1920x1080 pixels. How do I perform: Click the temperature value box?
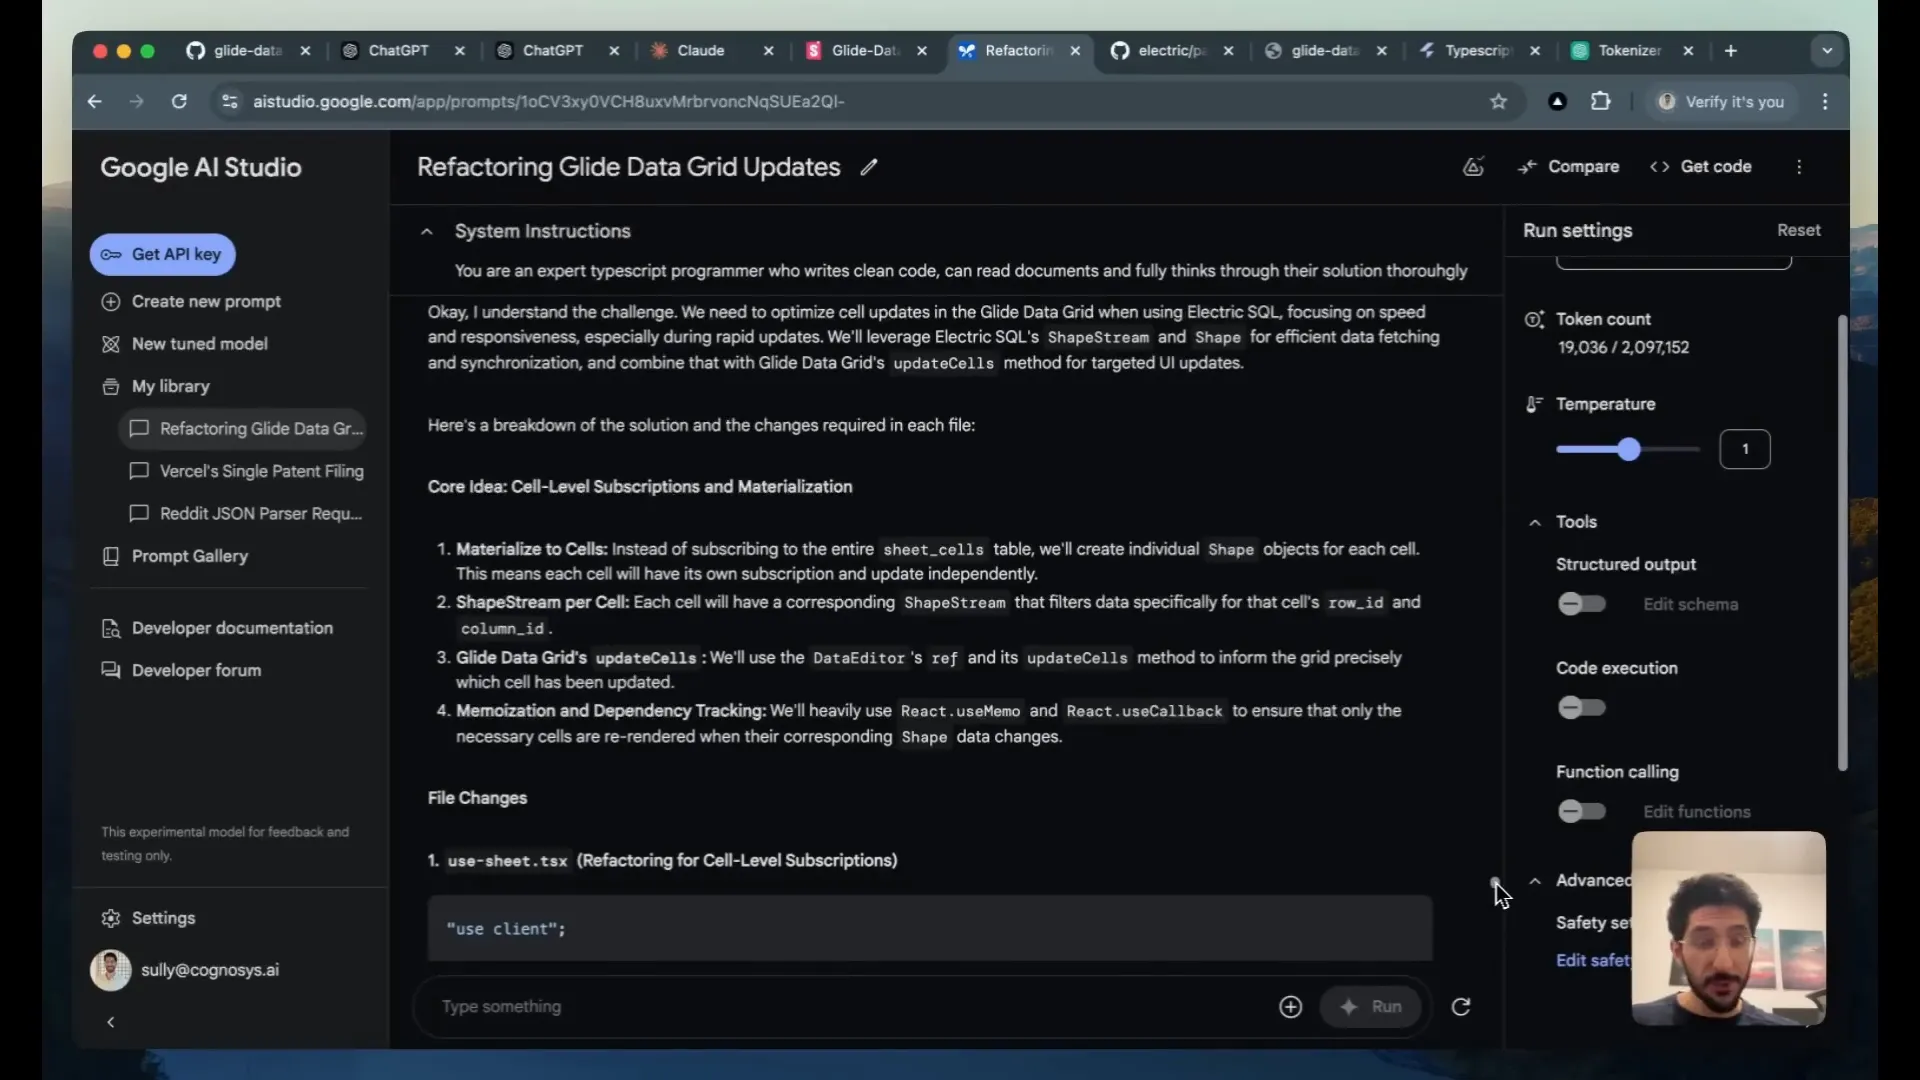[x=1745, y=449]
